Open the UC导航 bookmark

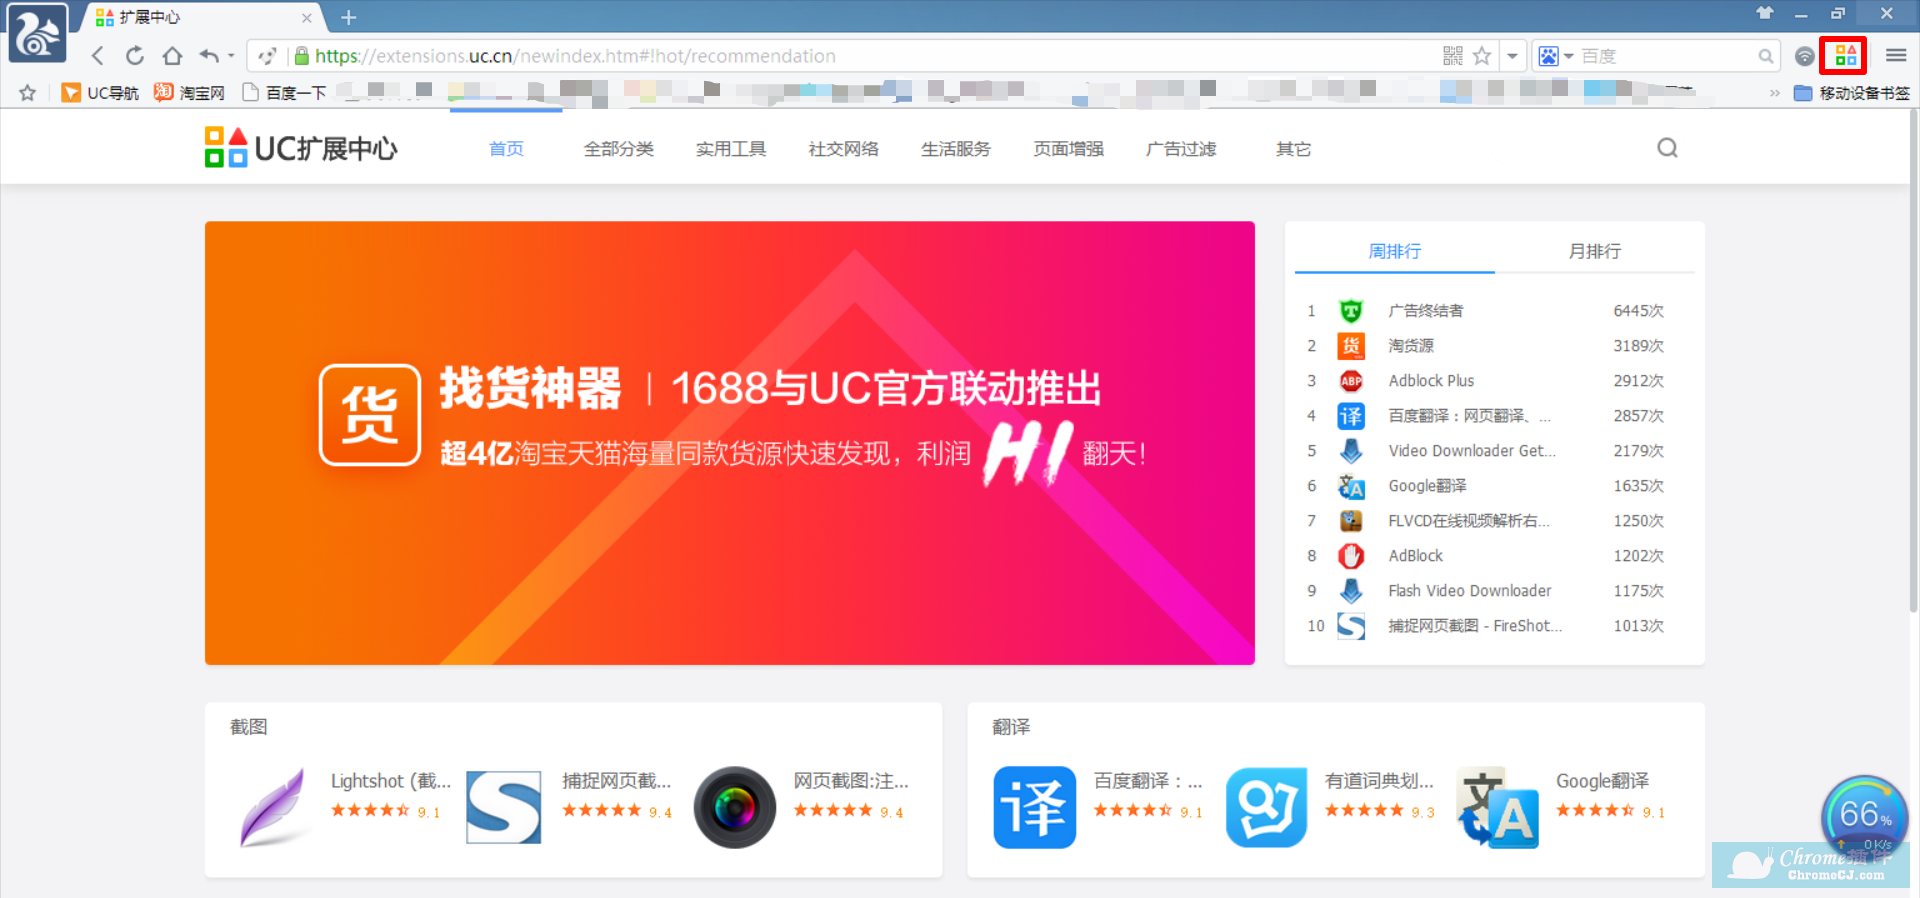tap(100, 93)
